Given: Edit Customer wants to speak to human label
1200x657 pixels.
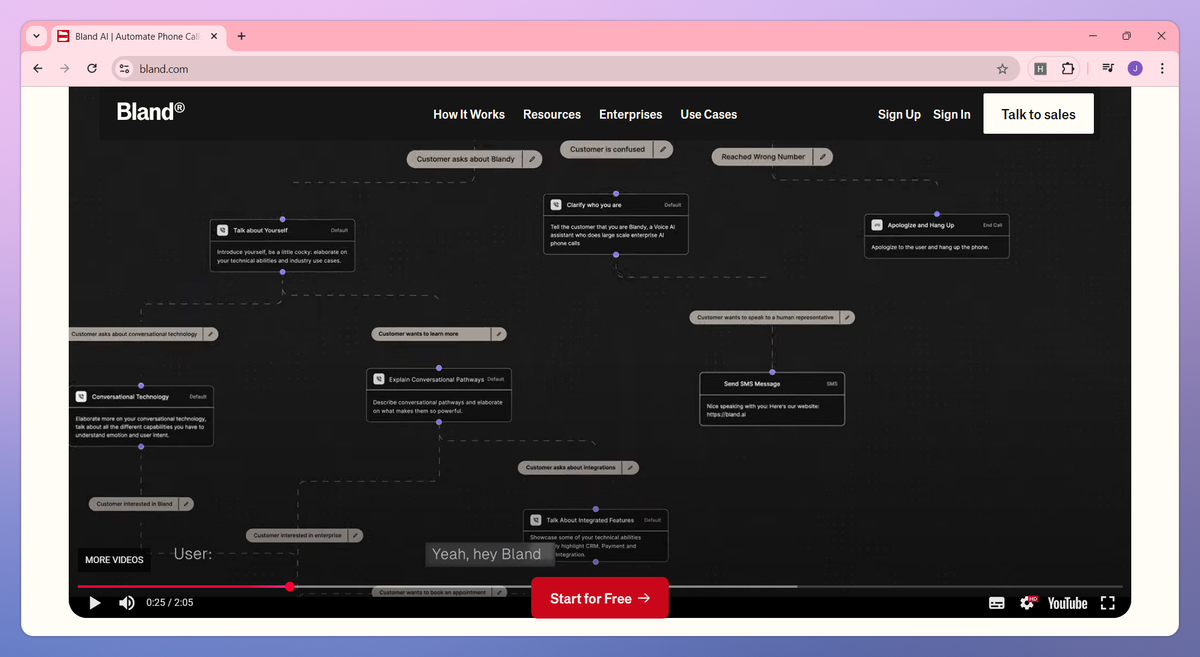Looking at the screenshot, I should point(847,317).
